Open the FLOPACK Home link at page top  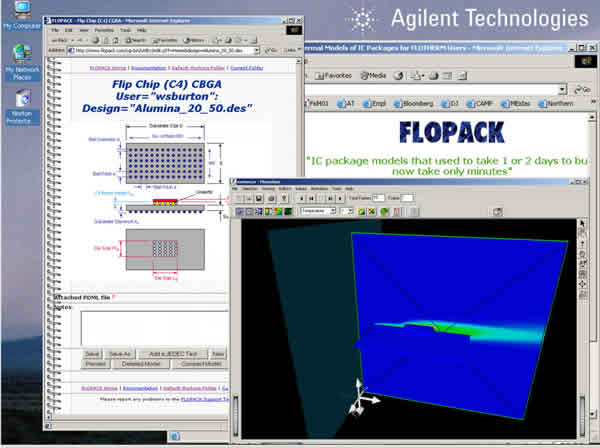pyautogui.click(x=108, y=68)
